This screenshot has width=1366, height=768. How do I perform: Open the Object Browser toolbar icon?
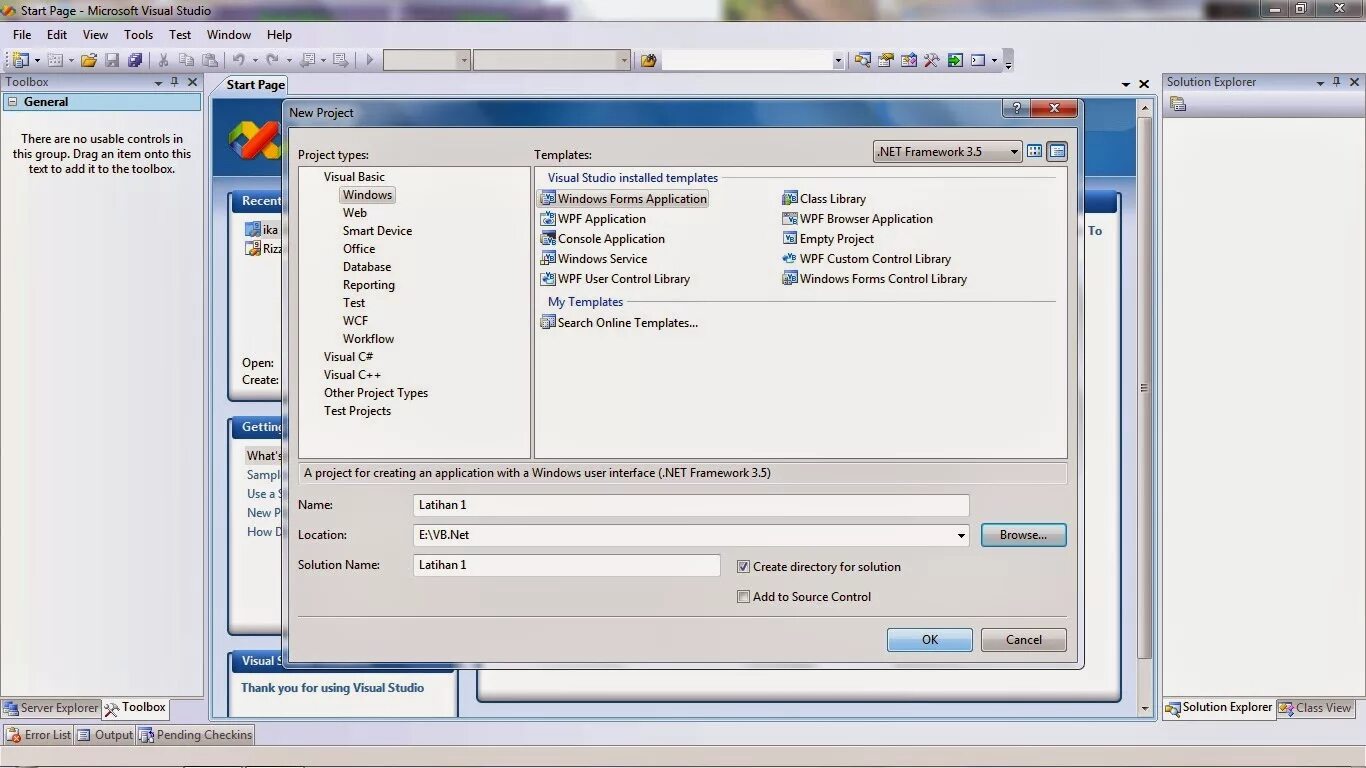click(x=908, y=60)
